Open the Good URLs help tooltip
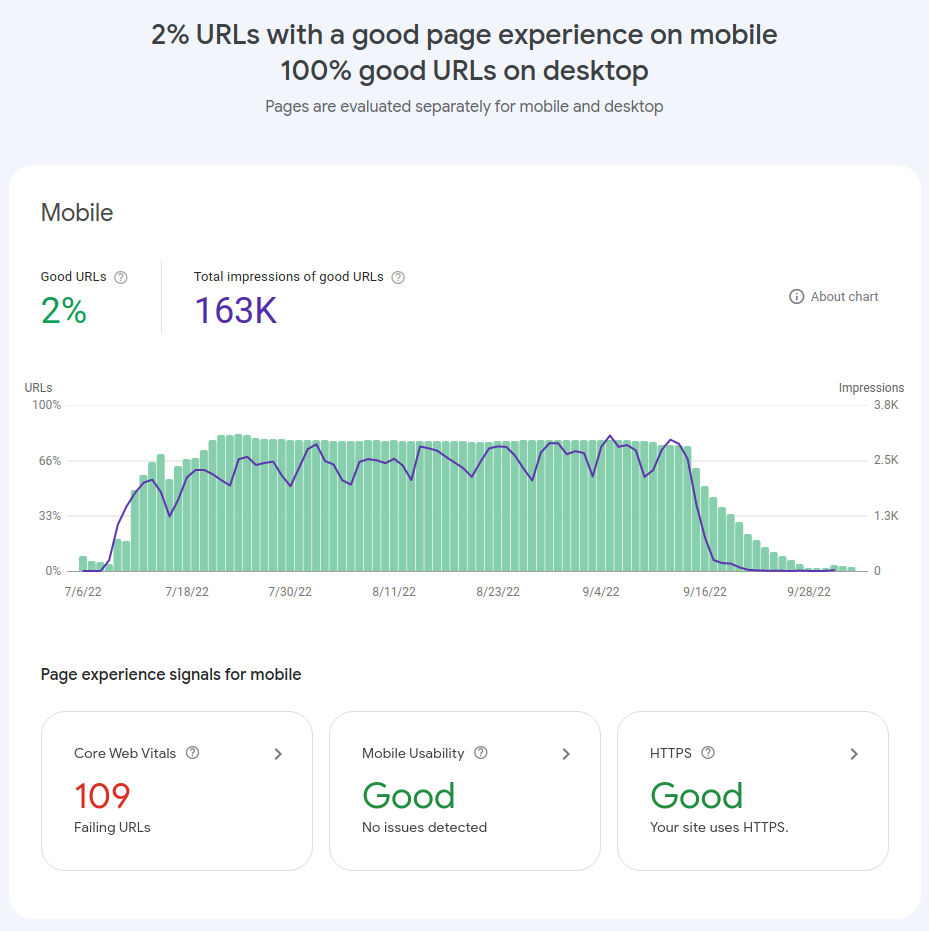Screen dimensions: 929x931 point(121,276)
